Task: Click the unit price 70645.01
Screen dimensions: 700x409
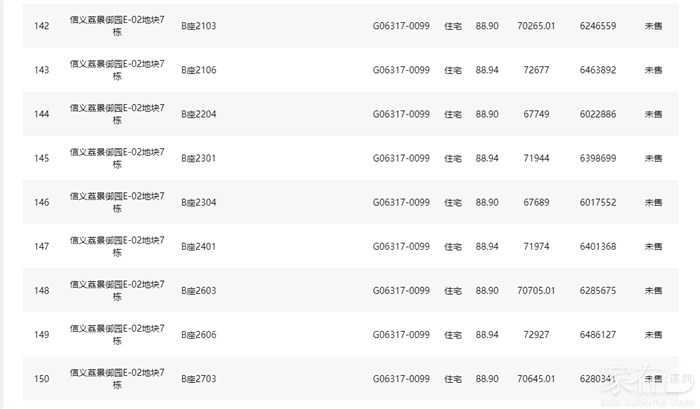Action: (535, 379)
